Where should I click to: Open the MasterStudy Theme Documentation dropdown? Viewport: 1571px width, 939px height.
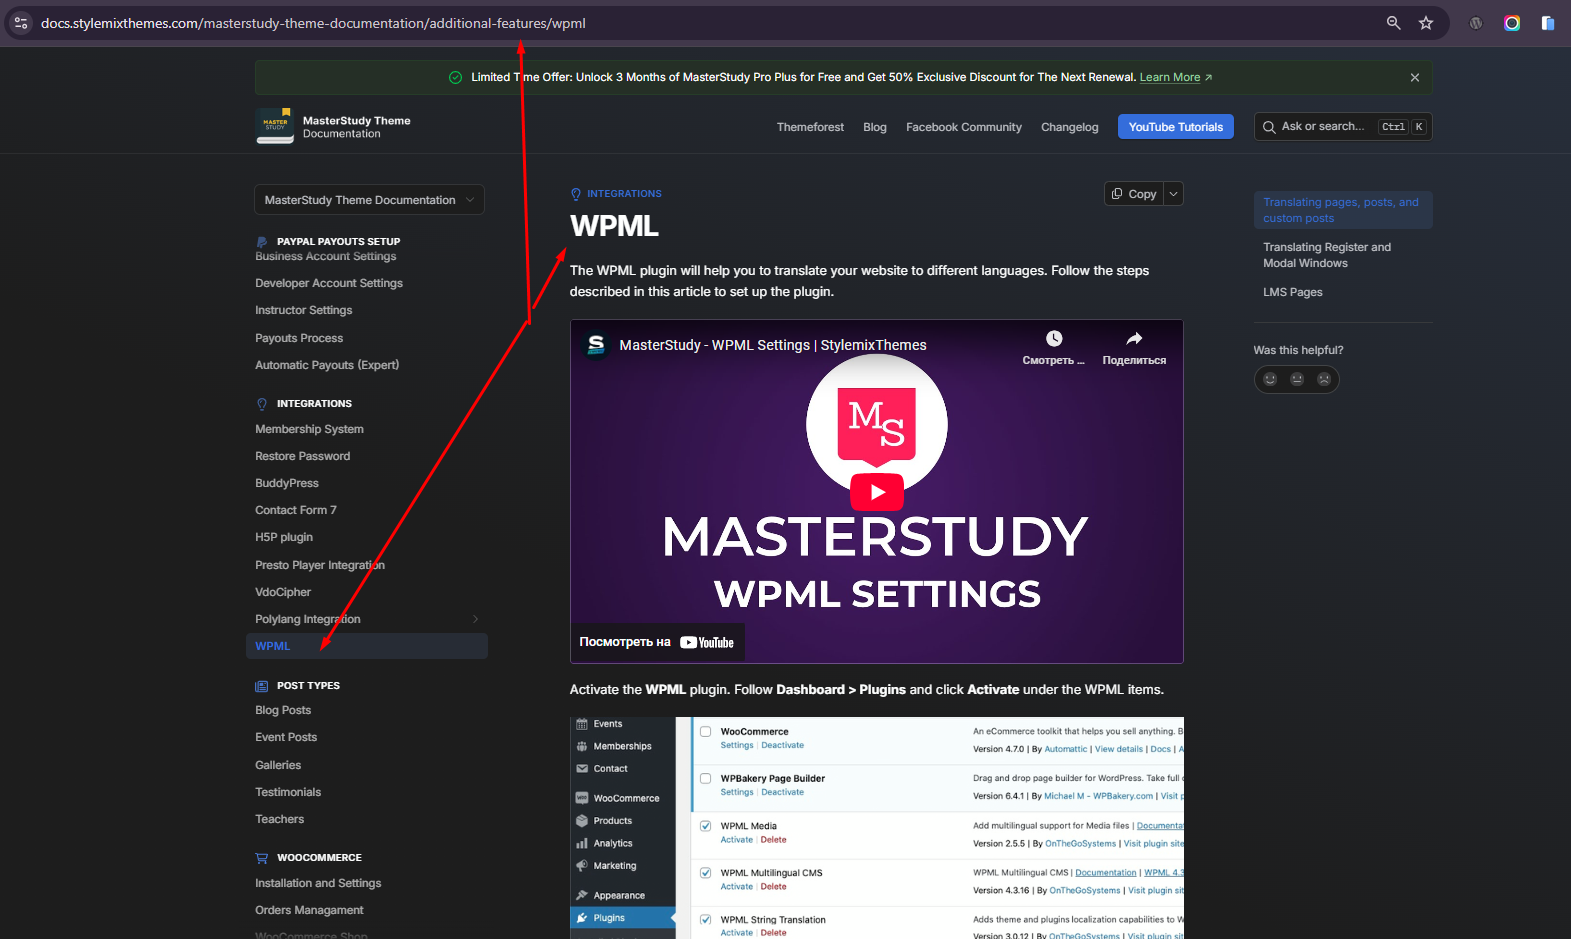[x=369, y=200]
